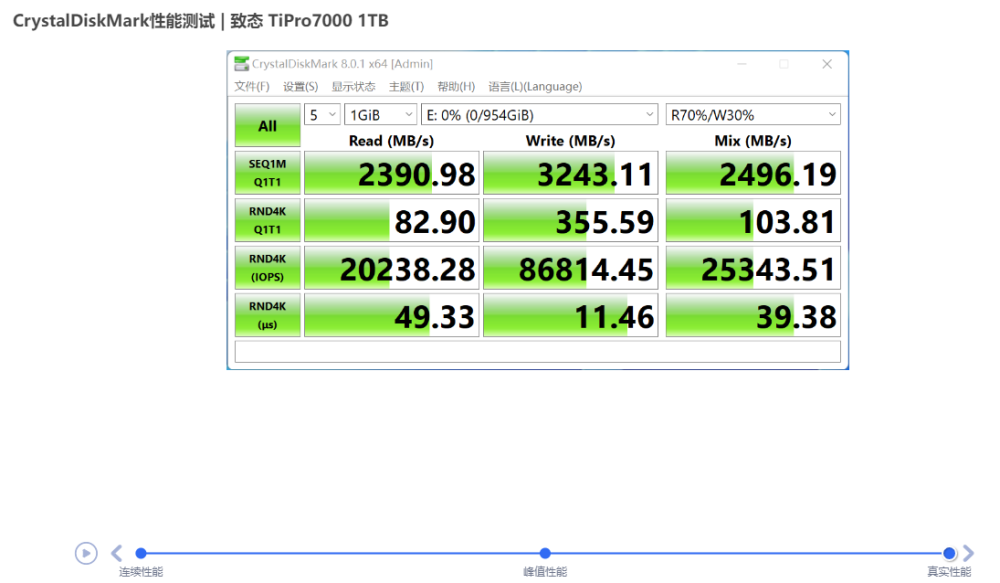Jump to the 连续性能 timeline marker
The height and width of the screenshot is (583, 1000).
[141, 553]
